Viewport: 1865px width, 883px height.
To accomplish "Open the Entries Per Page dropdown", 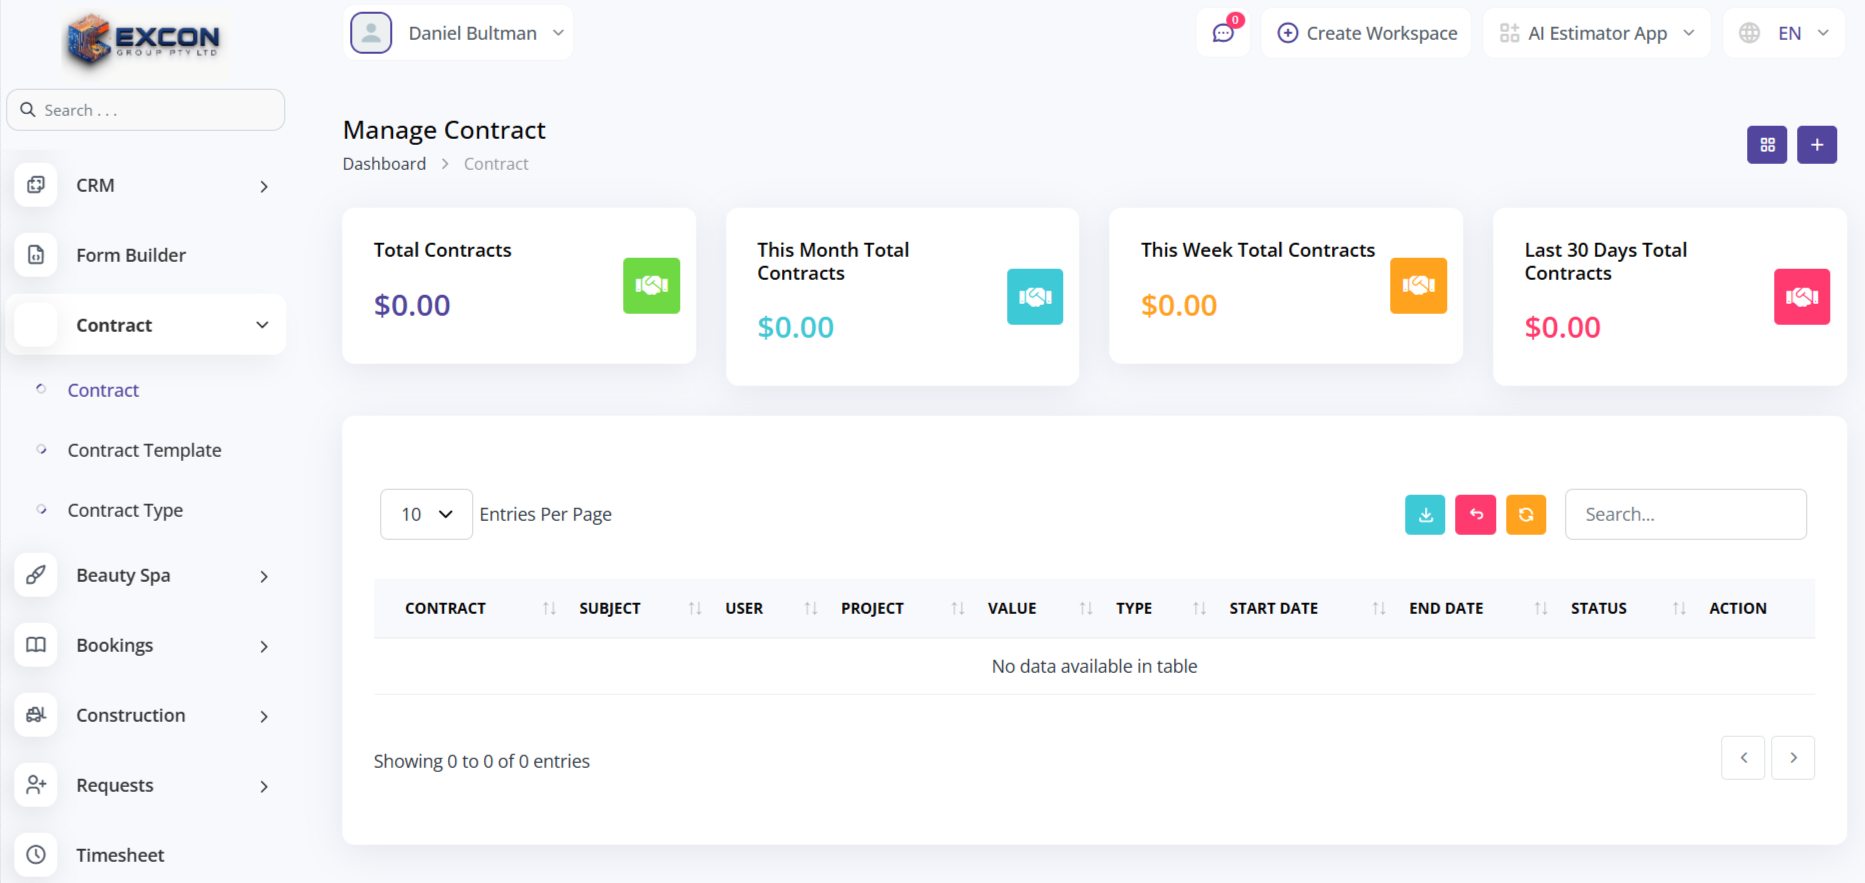I will tap(426, 514).
